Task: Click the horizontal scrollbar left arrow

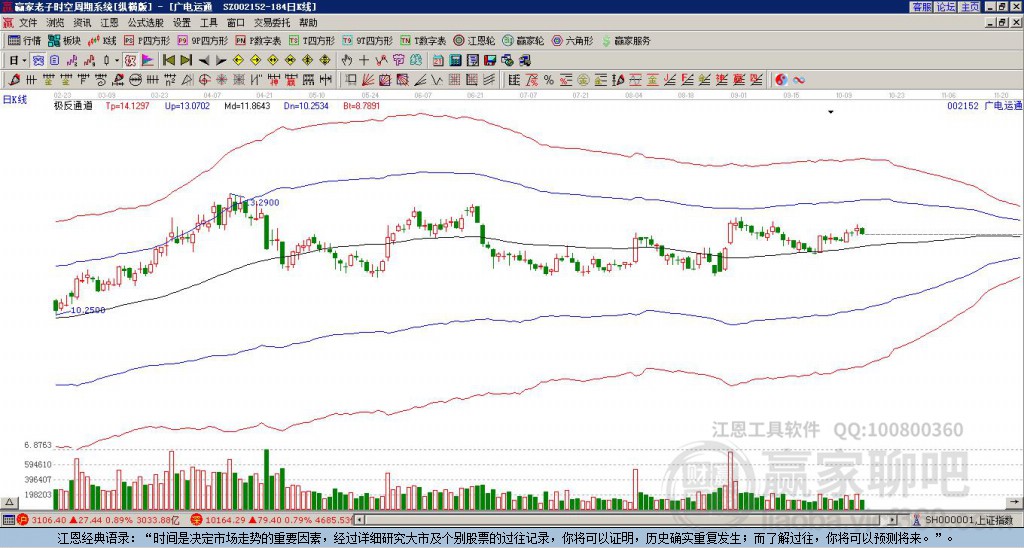Action: (x=360, y=520)
